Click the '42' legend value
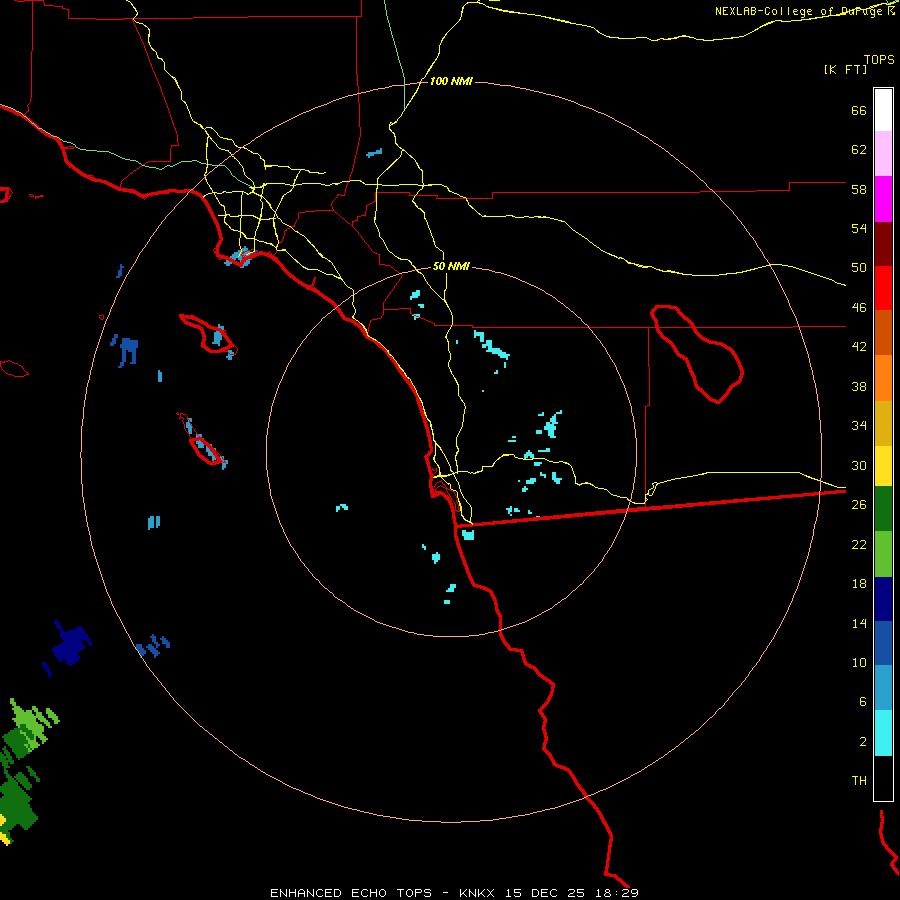 [x=859, y=347]
